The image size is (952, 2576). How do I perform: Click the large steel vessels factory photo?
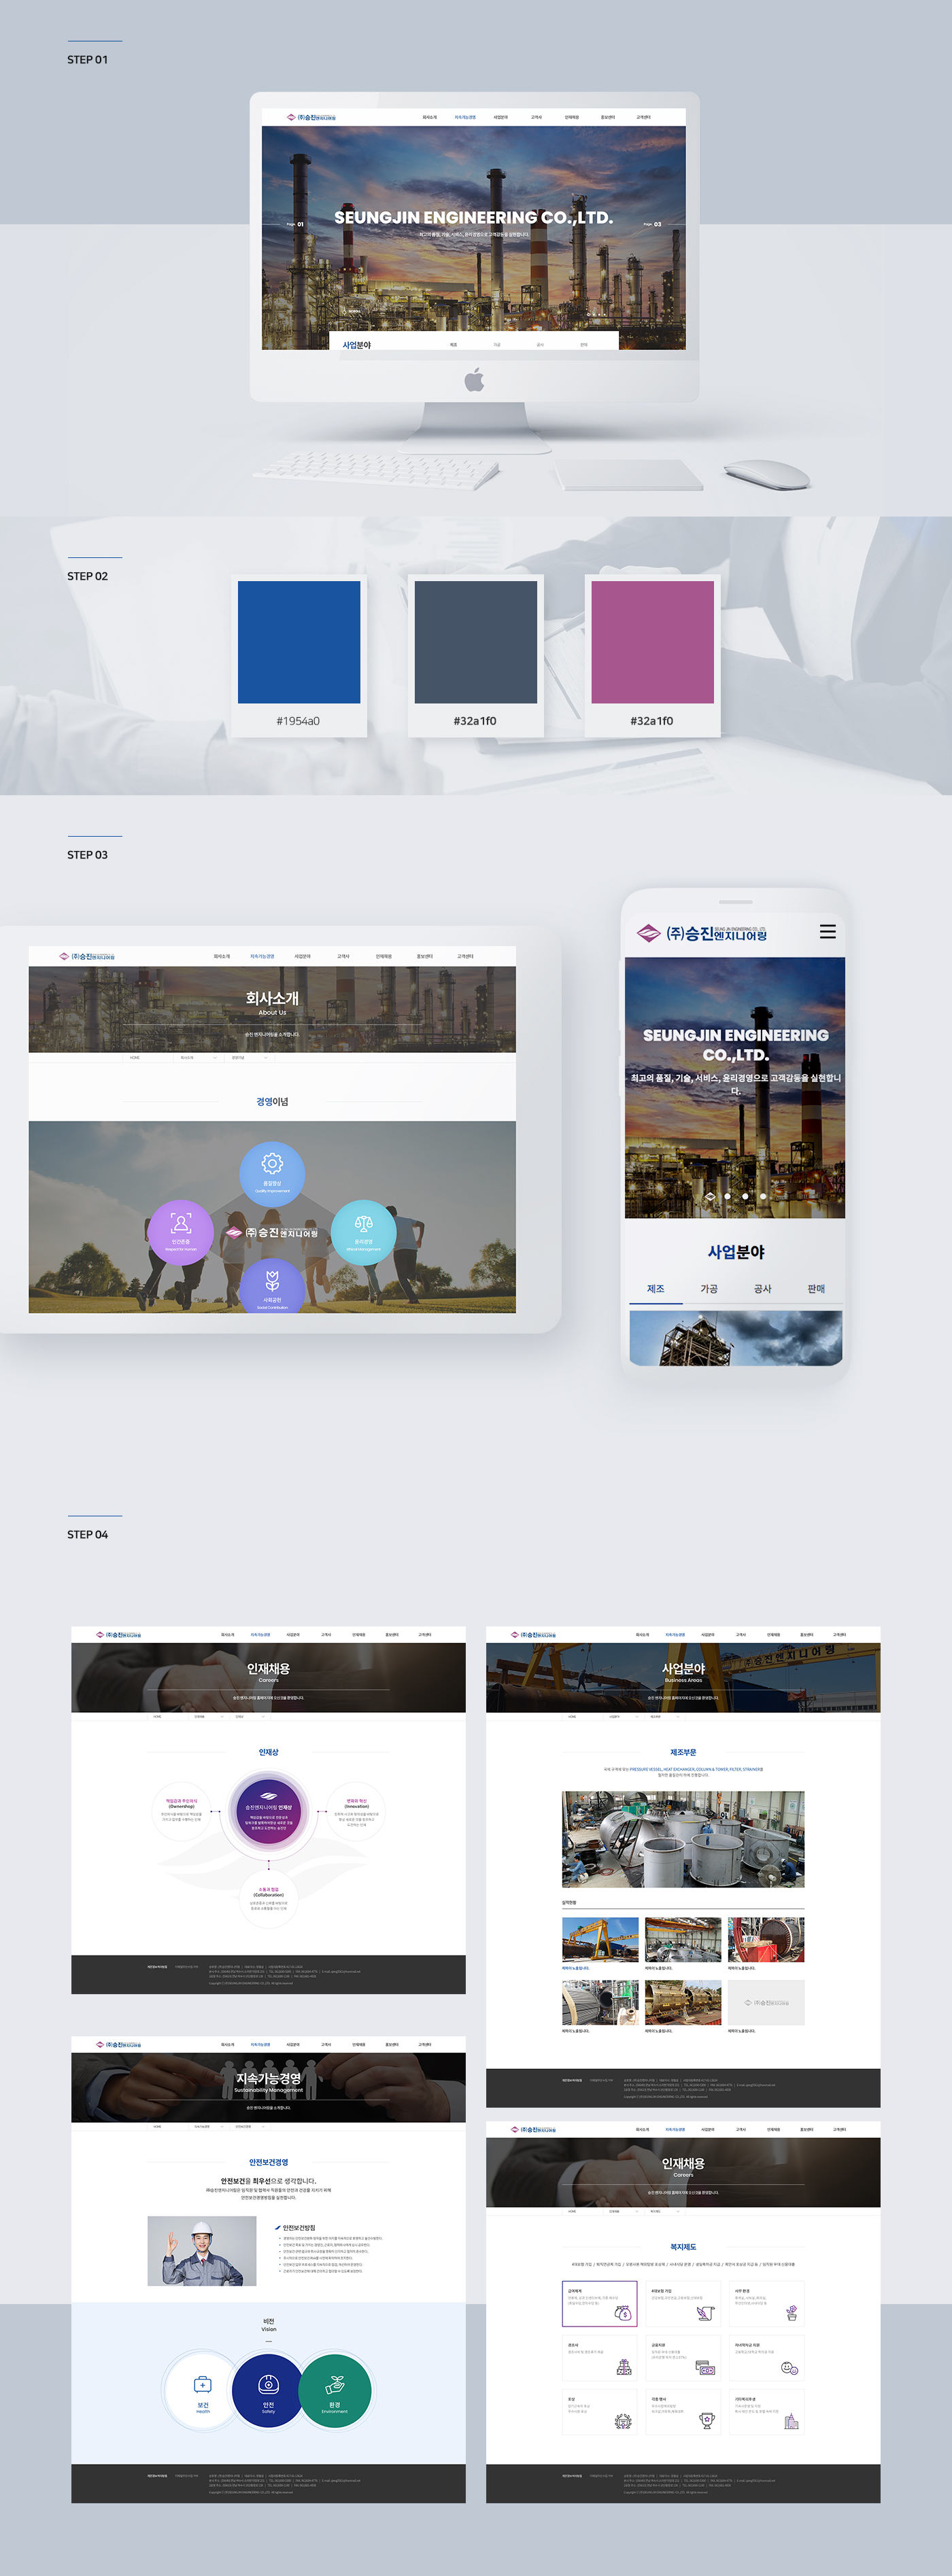pos(683,1839)
